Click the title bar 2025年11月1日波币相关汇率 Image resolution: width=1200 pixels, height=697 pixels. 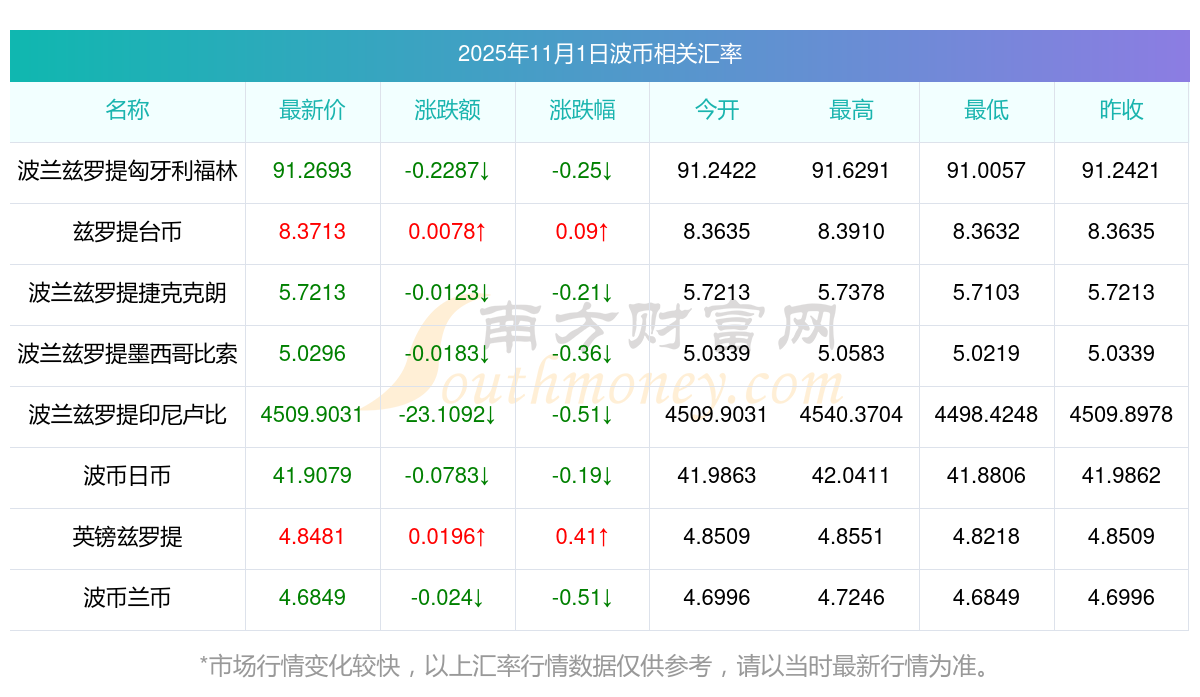coord(600,56)
